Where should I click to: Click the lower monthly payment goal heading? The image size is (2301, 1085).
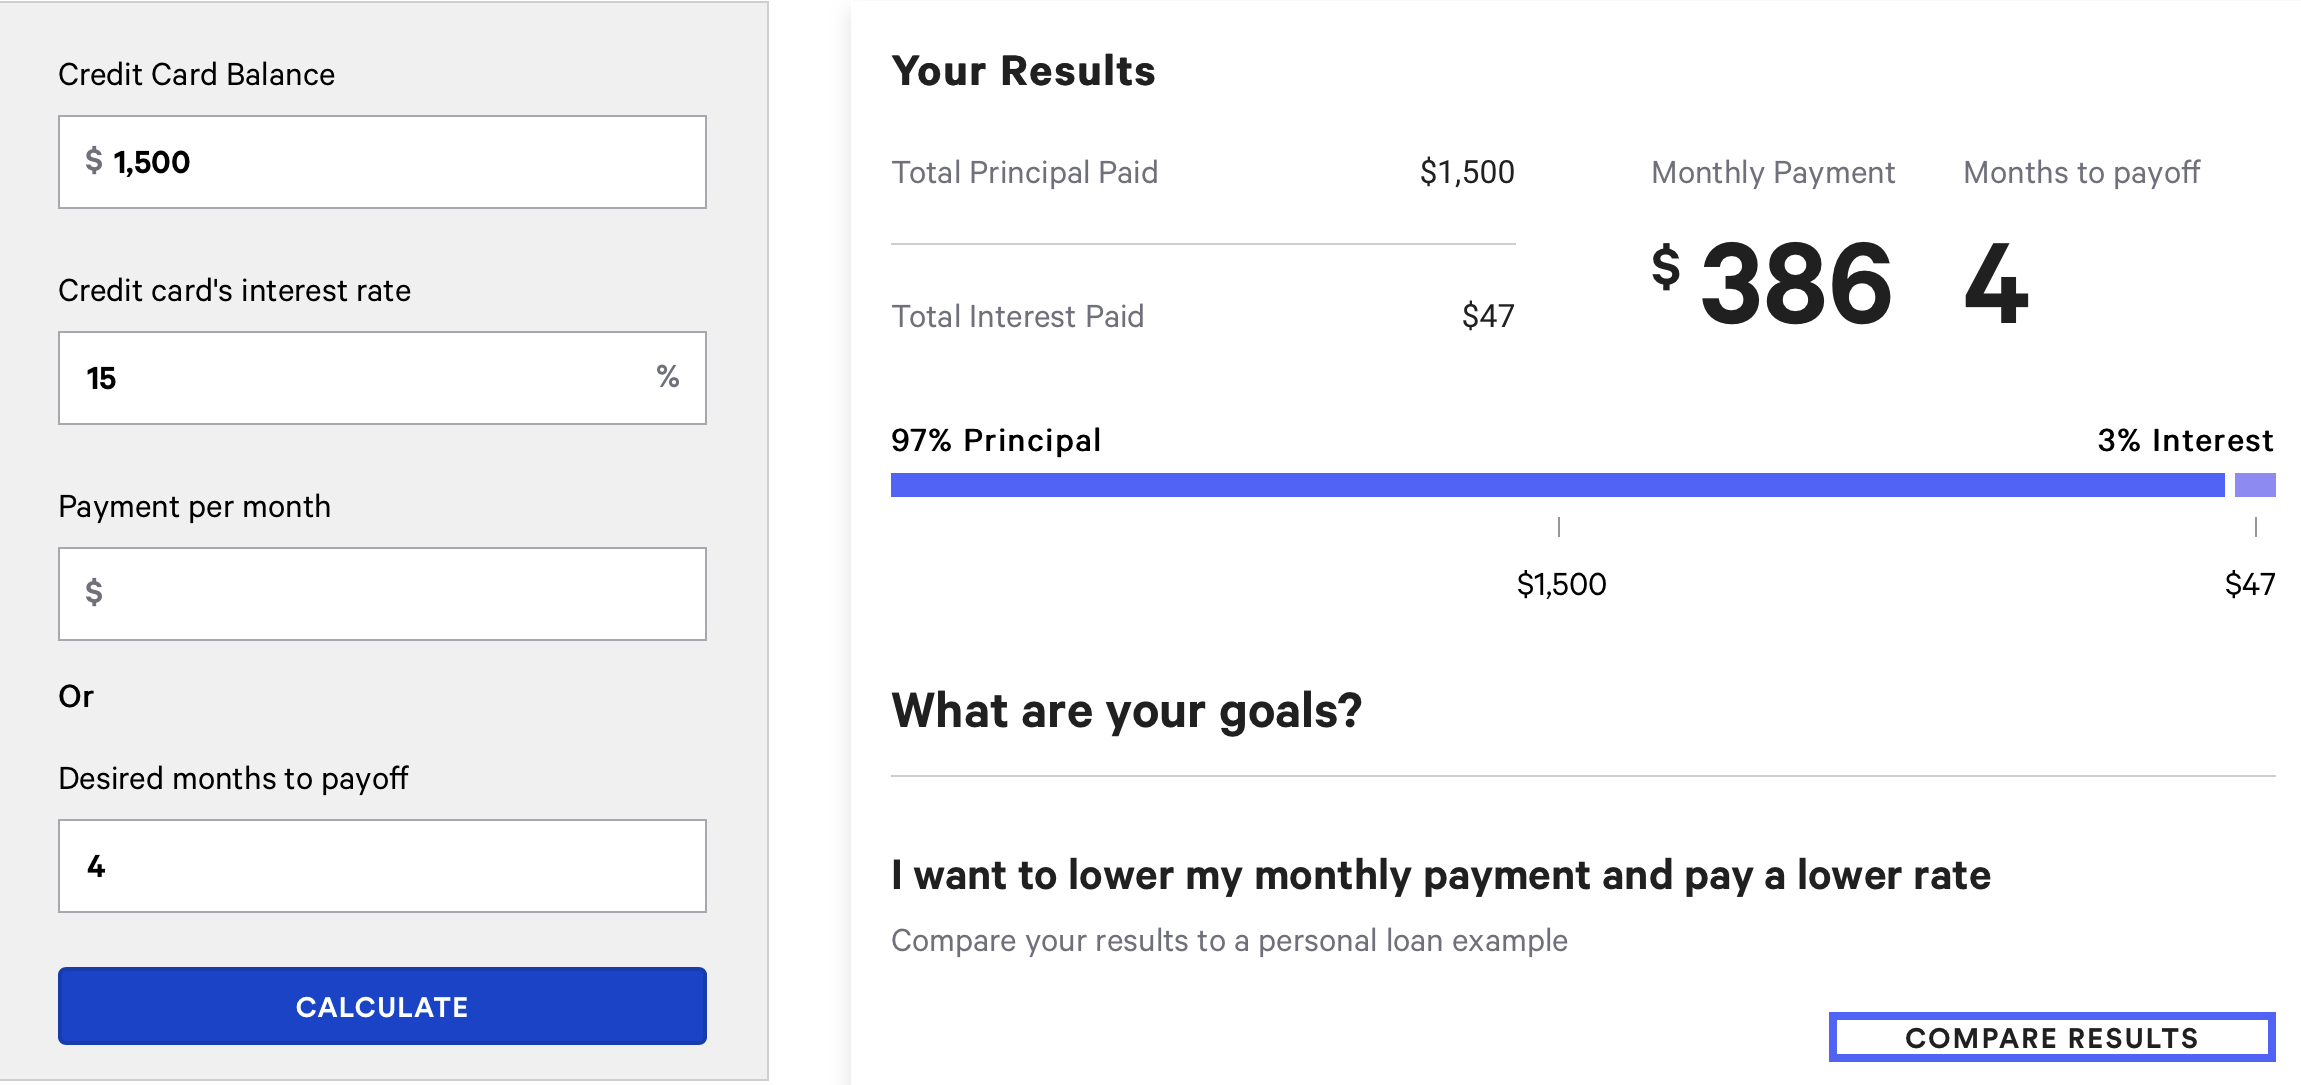[x=1440, y=875]
